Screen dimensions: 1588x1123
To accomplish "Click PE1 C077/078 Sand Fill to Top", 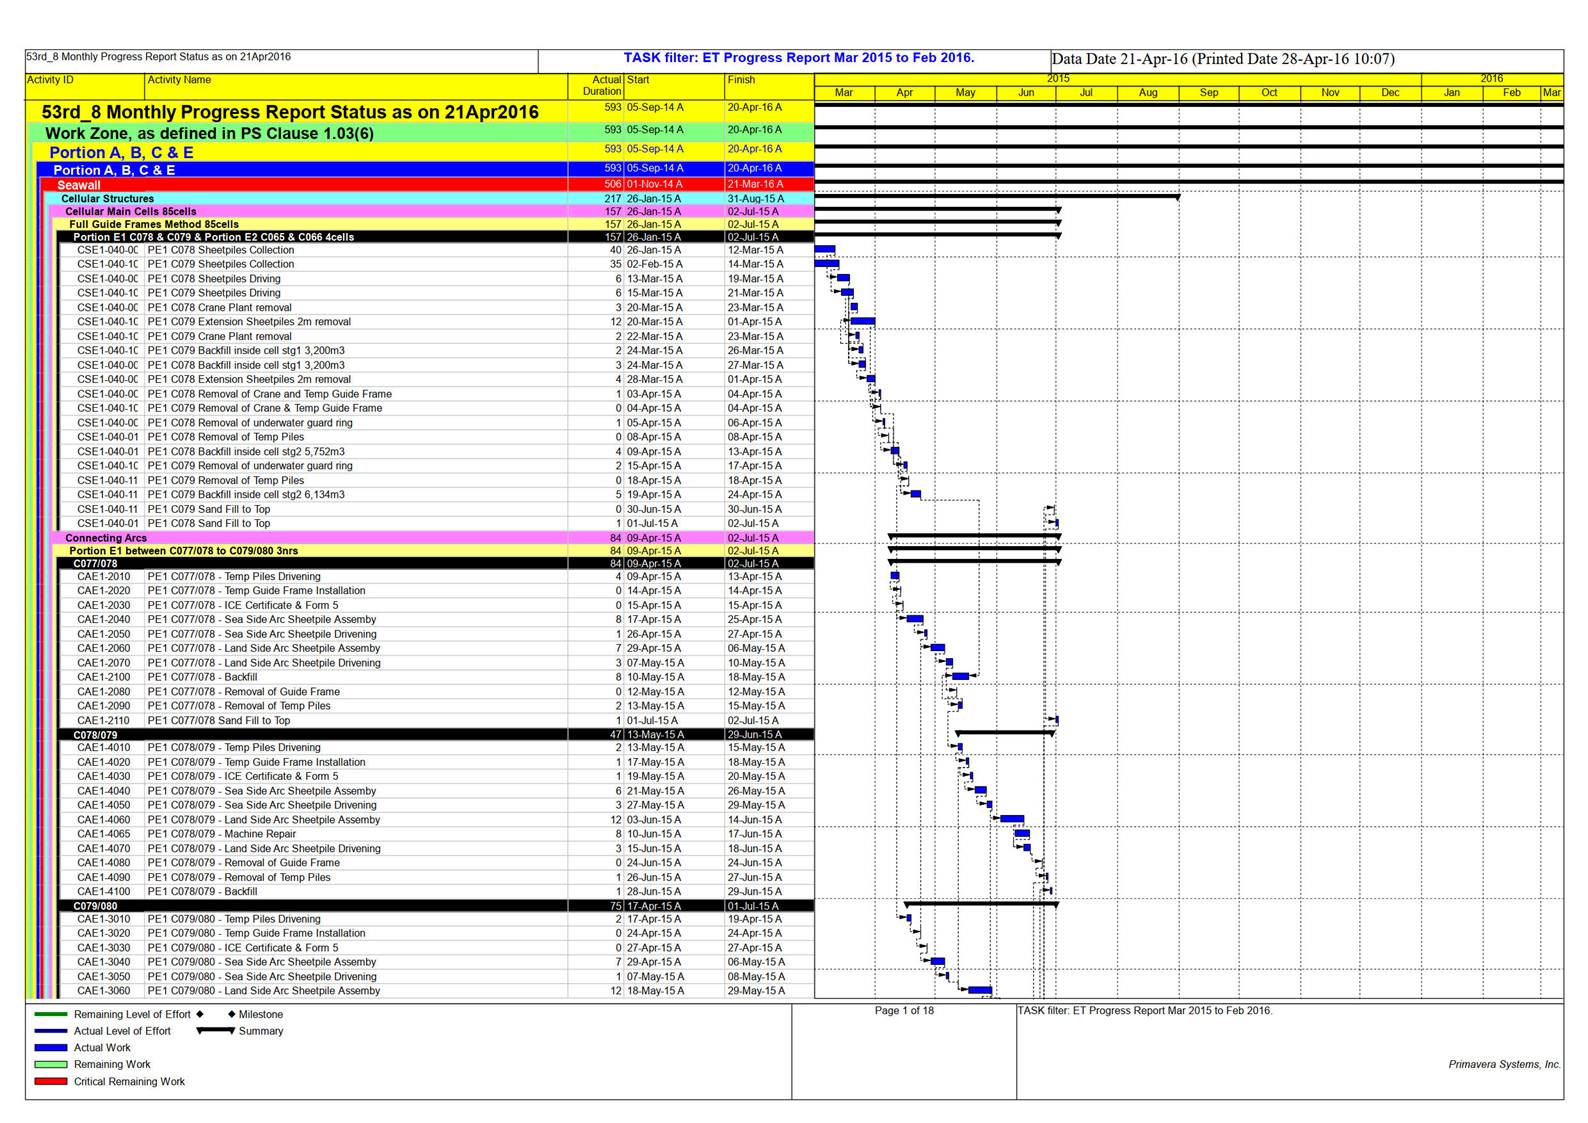I will 219,721.
